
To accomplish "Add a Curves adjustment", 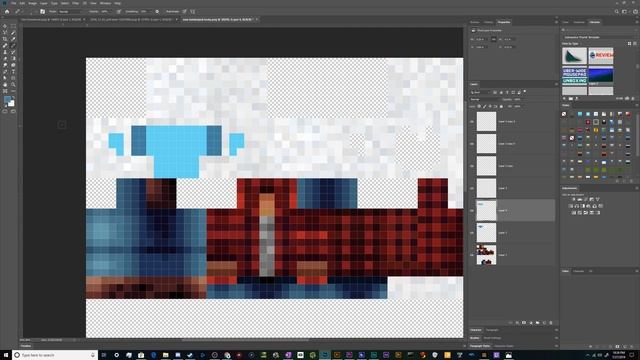I will 586,199.
